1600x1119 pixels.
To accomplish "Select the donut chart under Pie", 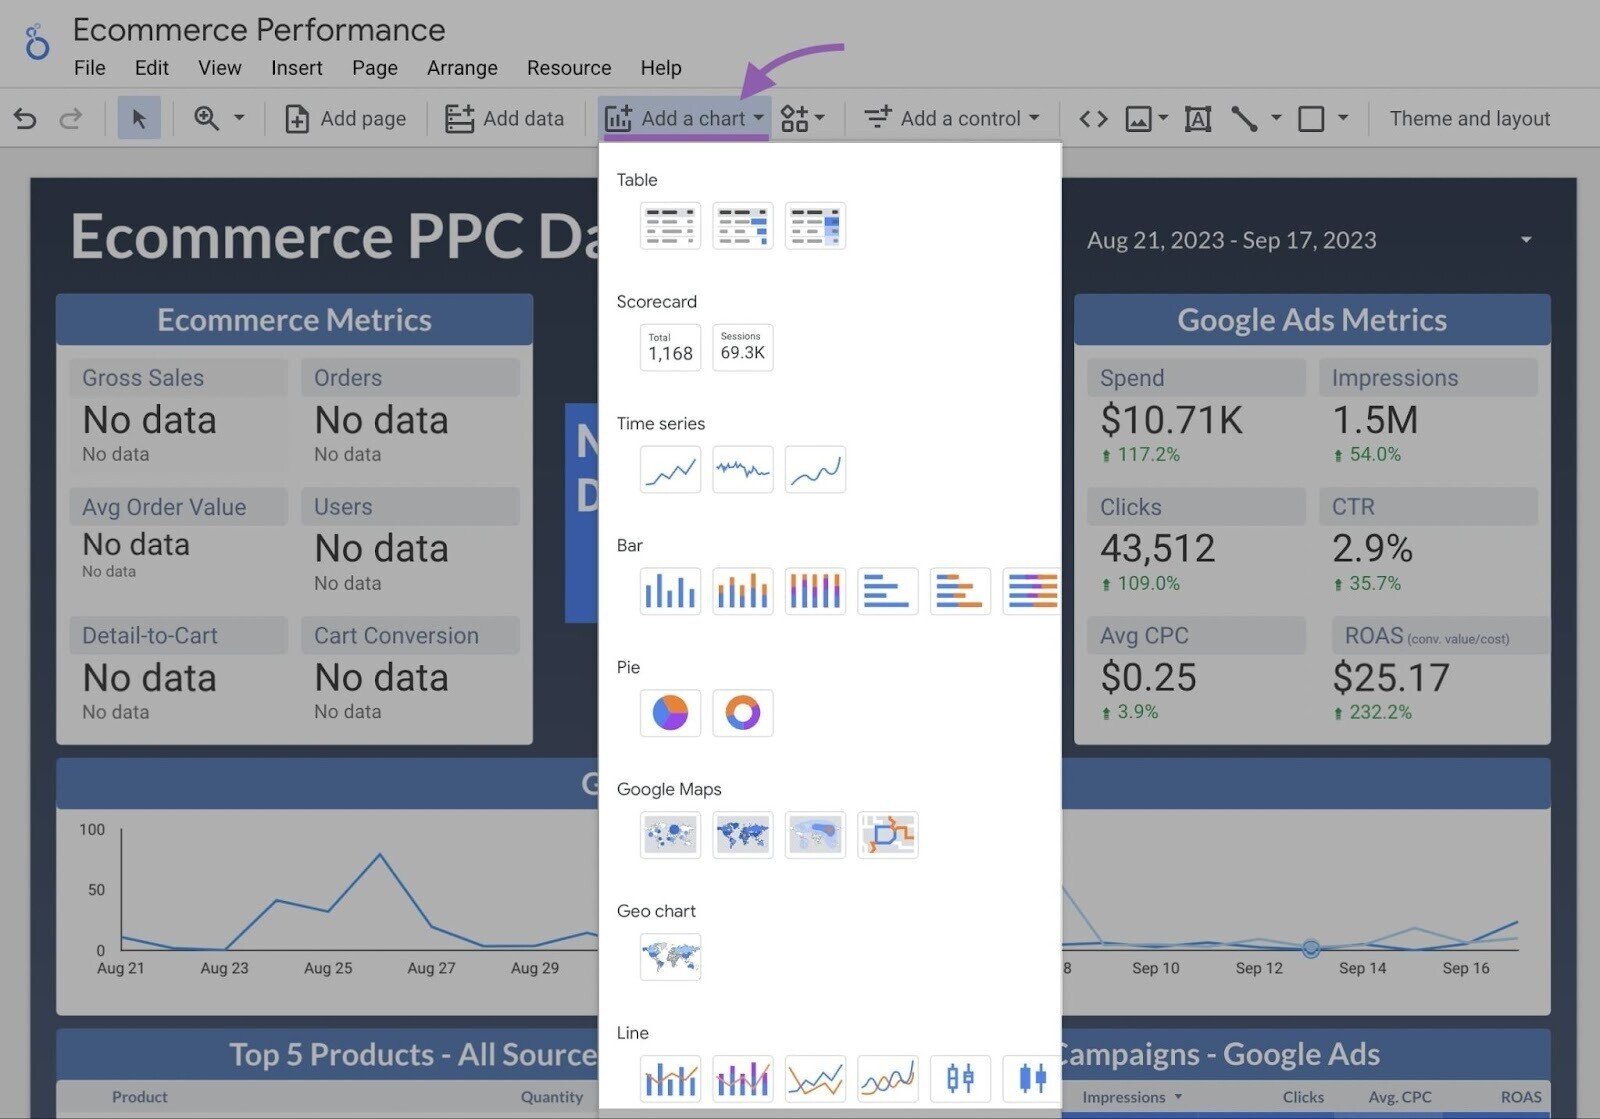I will coord(742,712).
